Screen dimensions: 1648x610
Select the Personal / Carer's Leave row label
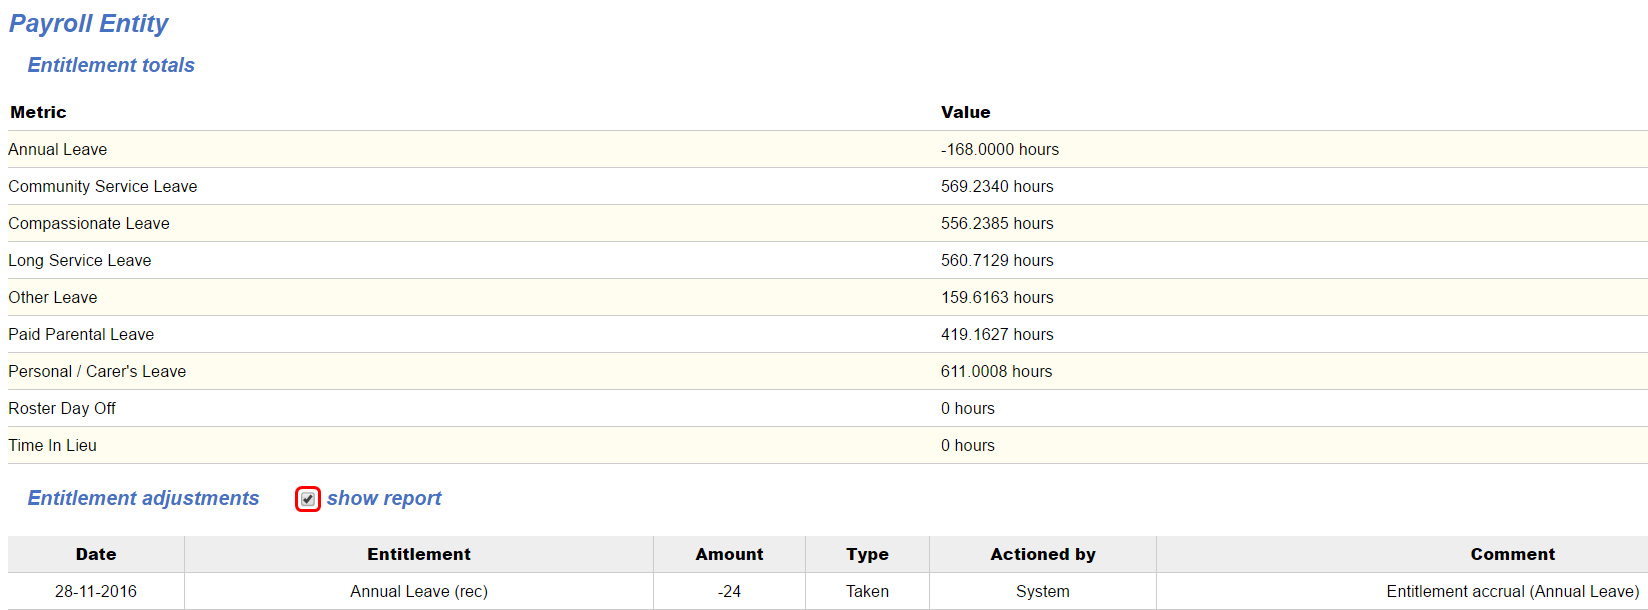click(x=97, y=371)
